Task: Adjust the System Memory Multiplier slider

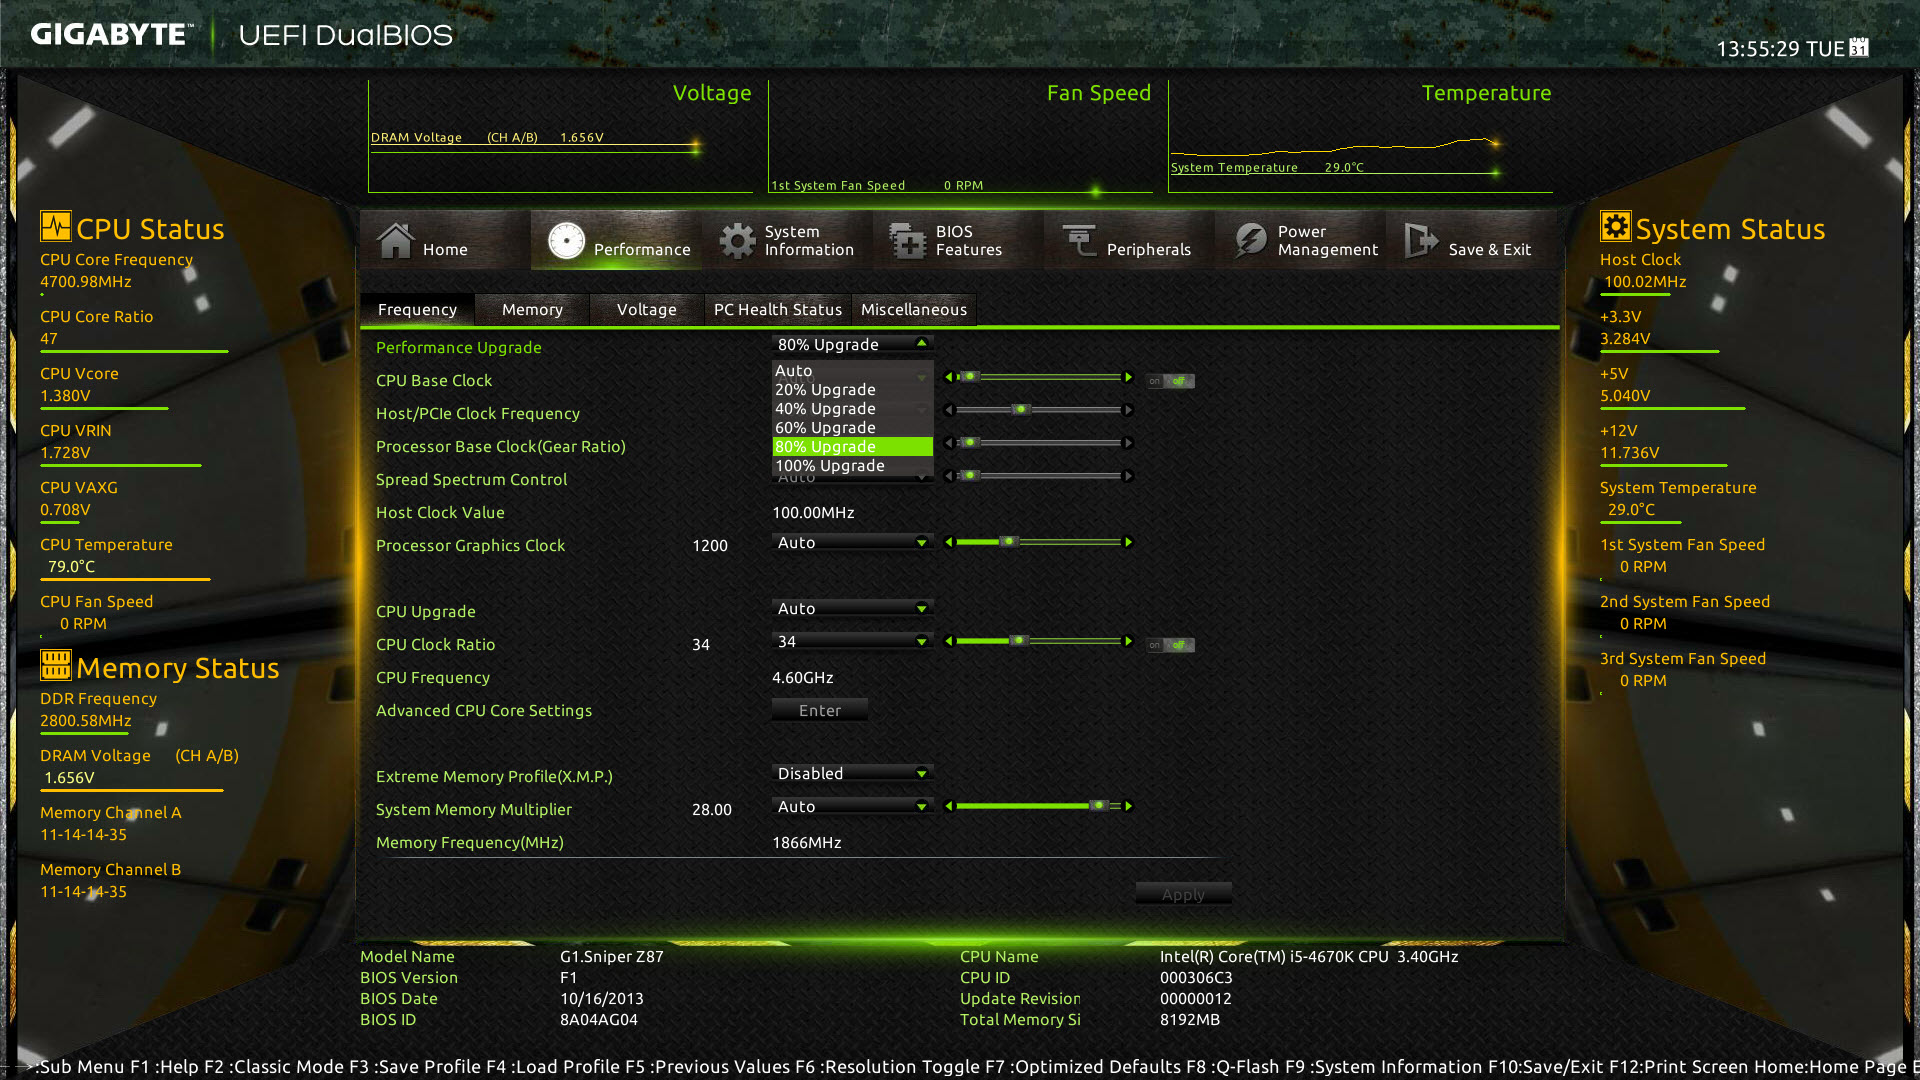Action: click(x=1038, y=806)
